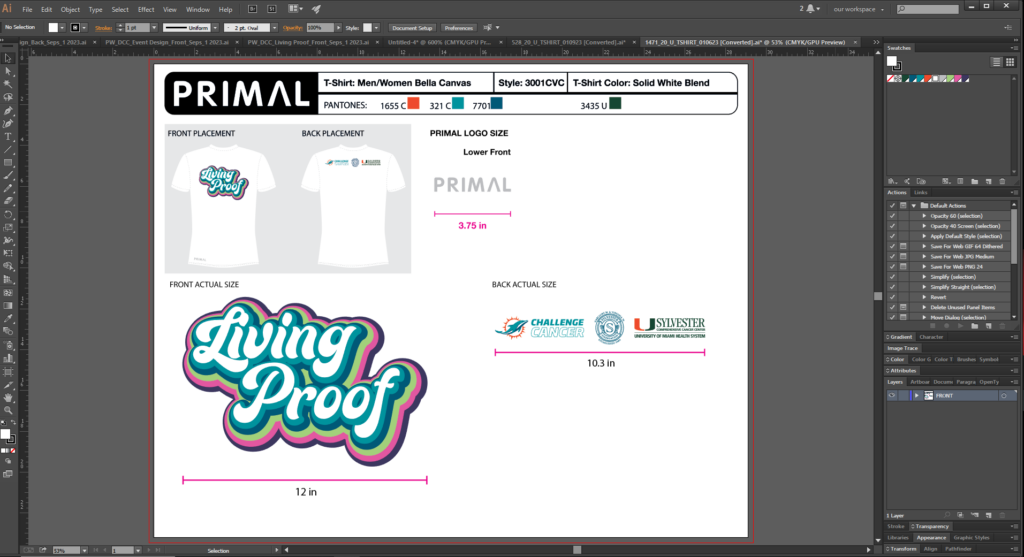Select the orange swatch in Swatches panel
The width and height of the screenshot is (1024, 557).
tap(927, 79)
